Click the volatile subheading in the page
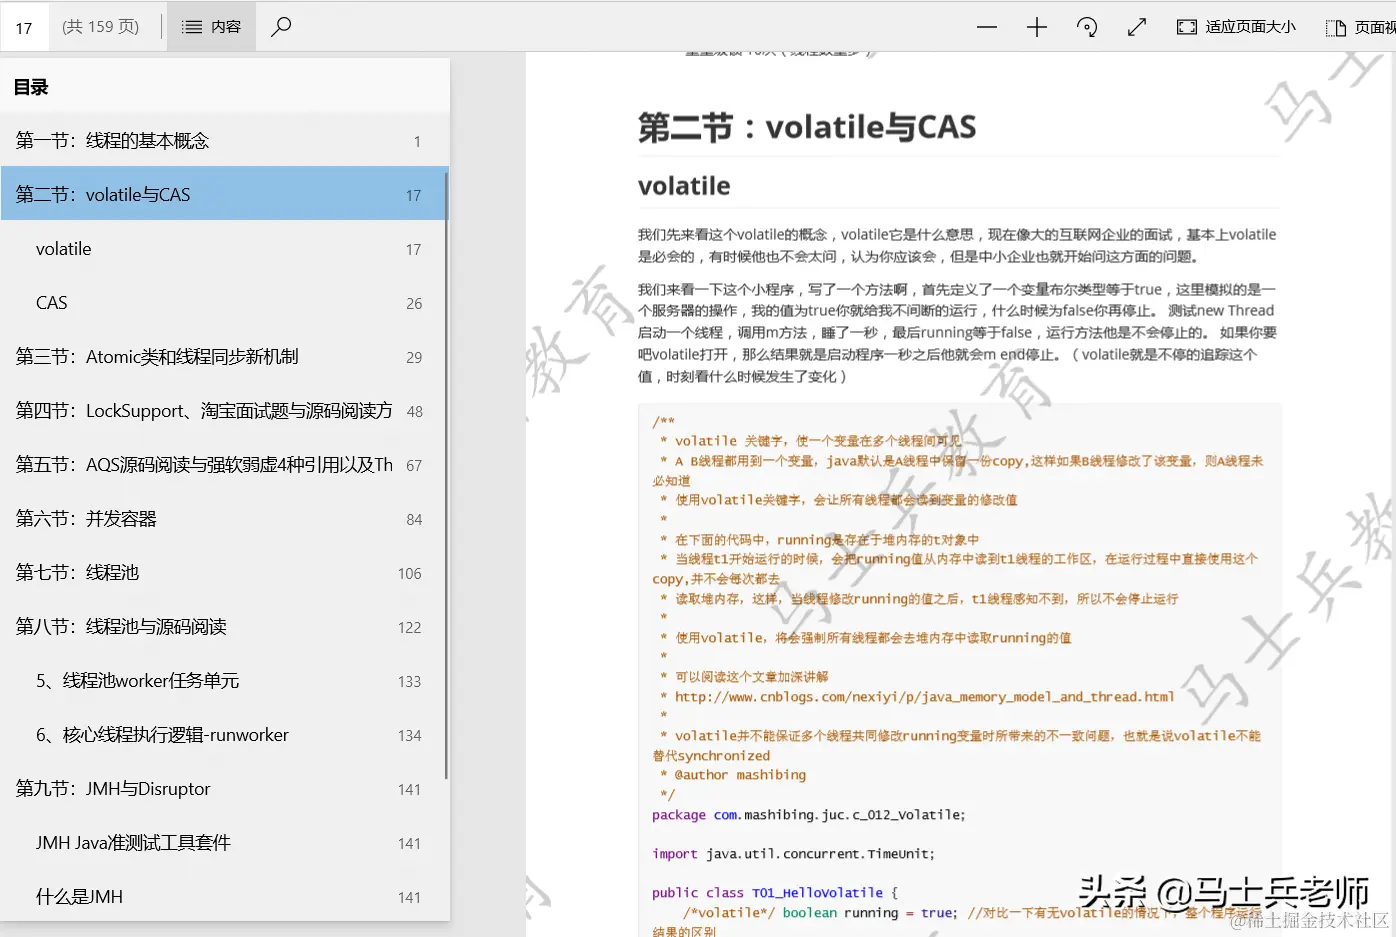 click(x=684, y=186)
